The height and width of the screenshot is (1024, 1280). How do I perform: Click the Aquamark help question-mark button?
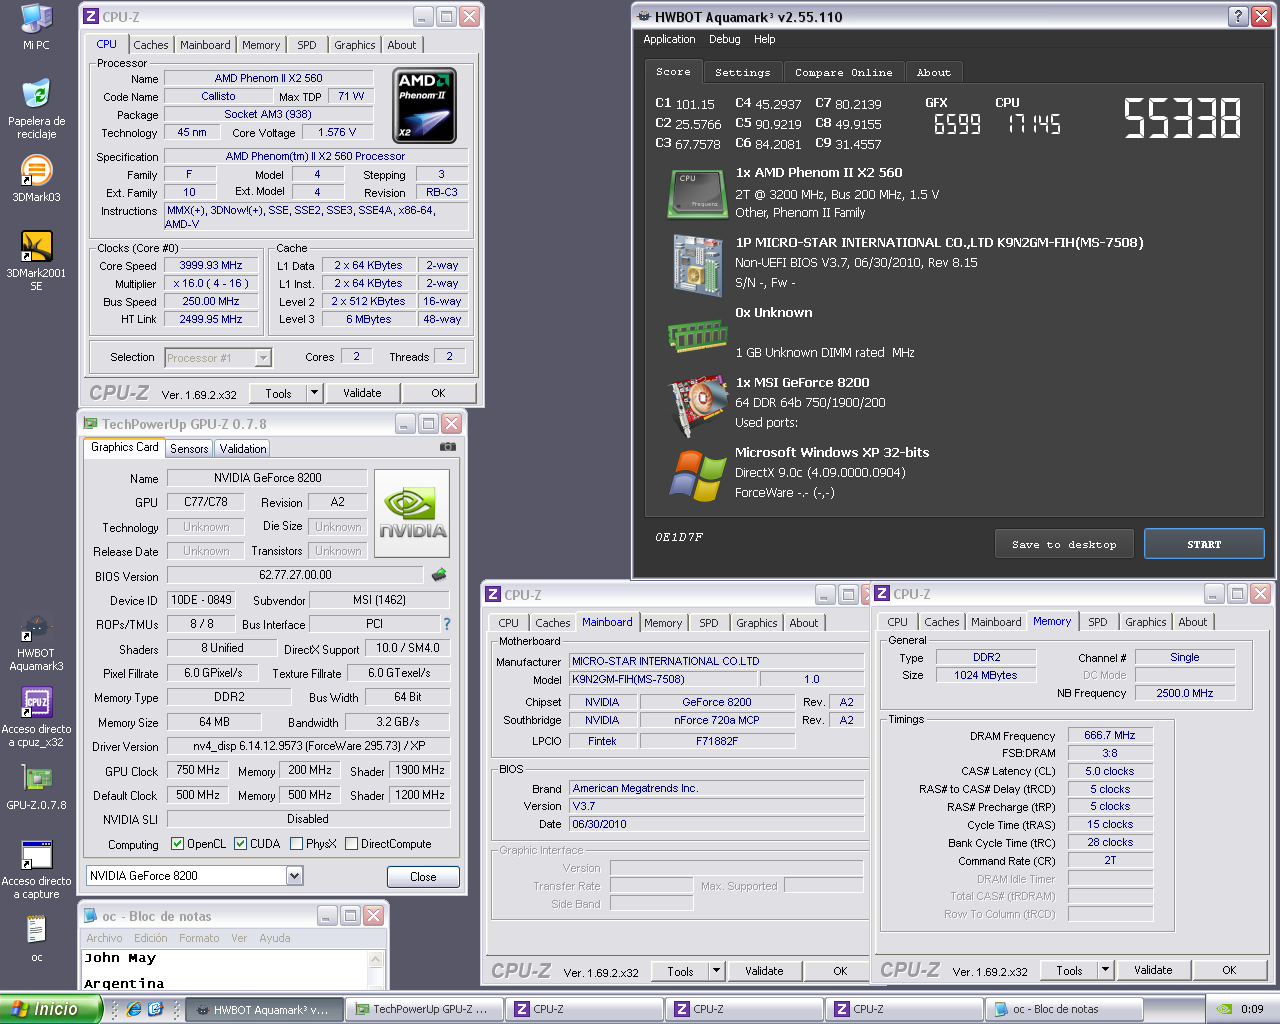[1238, 16]
